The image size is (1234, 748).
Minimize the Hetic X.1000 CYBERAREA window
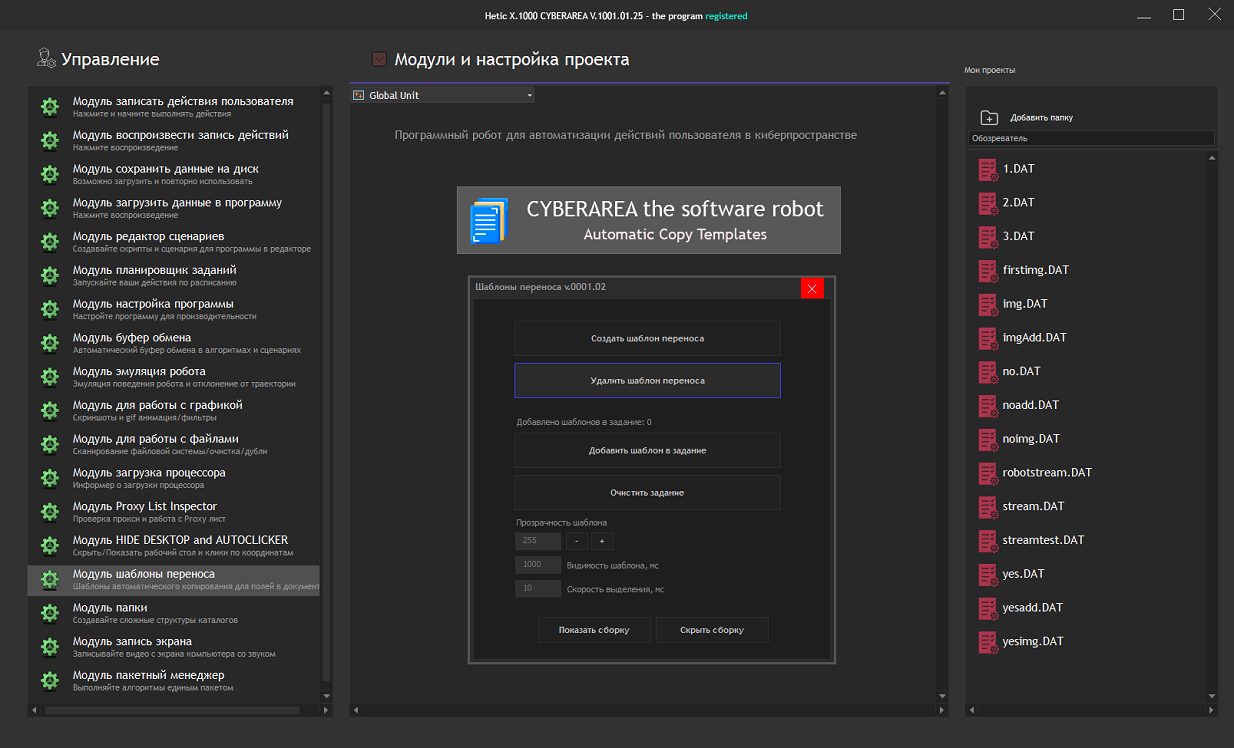1144,15
